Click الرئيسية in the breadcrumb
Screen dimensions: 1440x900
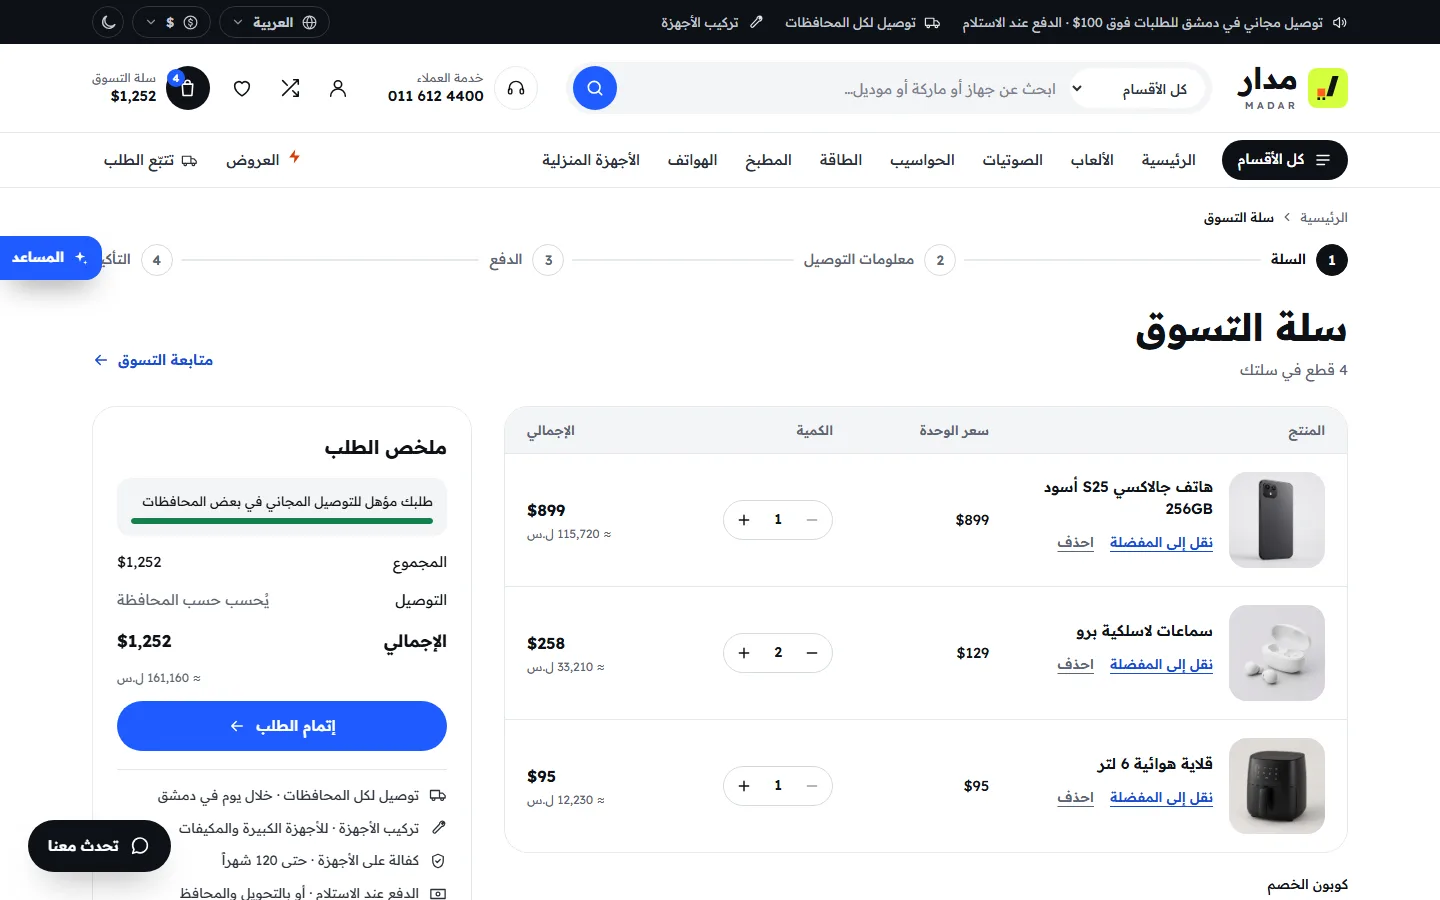1324,217
